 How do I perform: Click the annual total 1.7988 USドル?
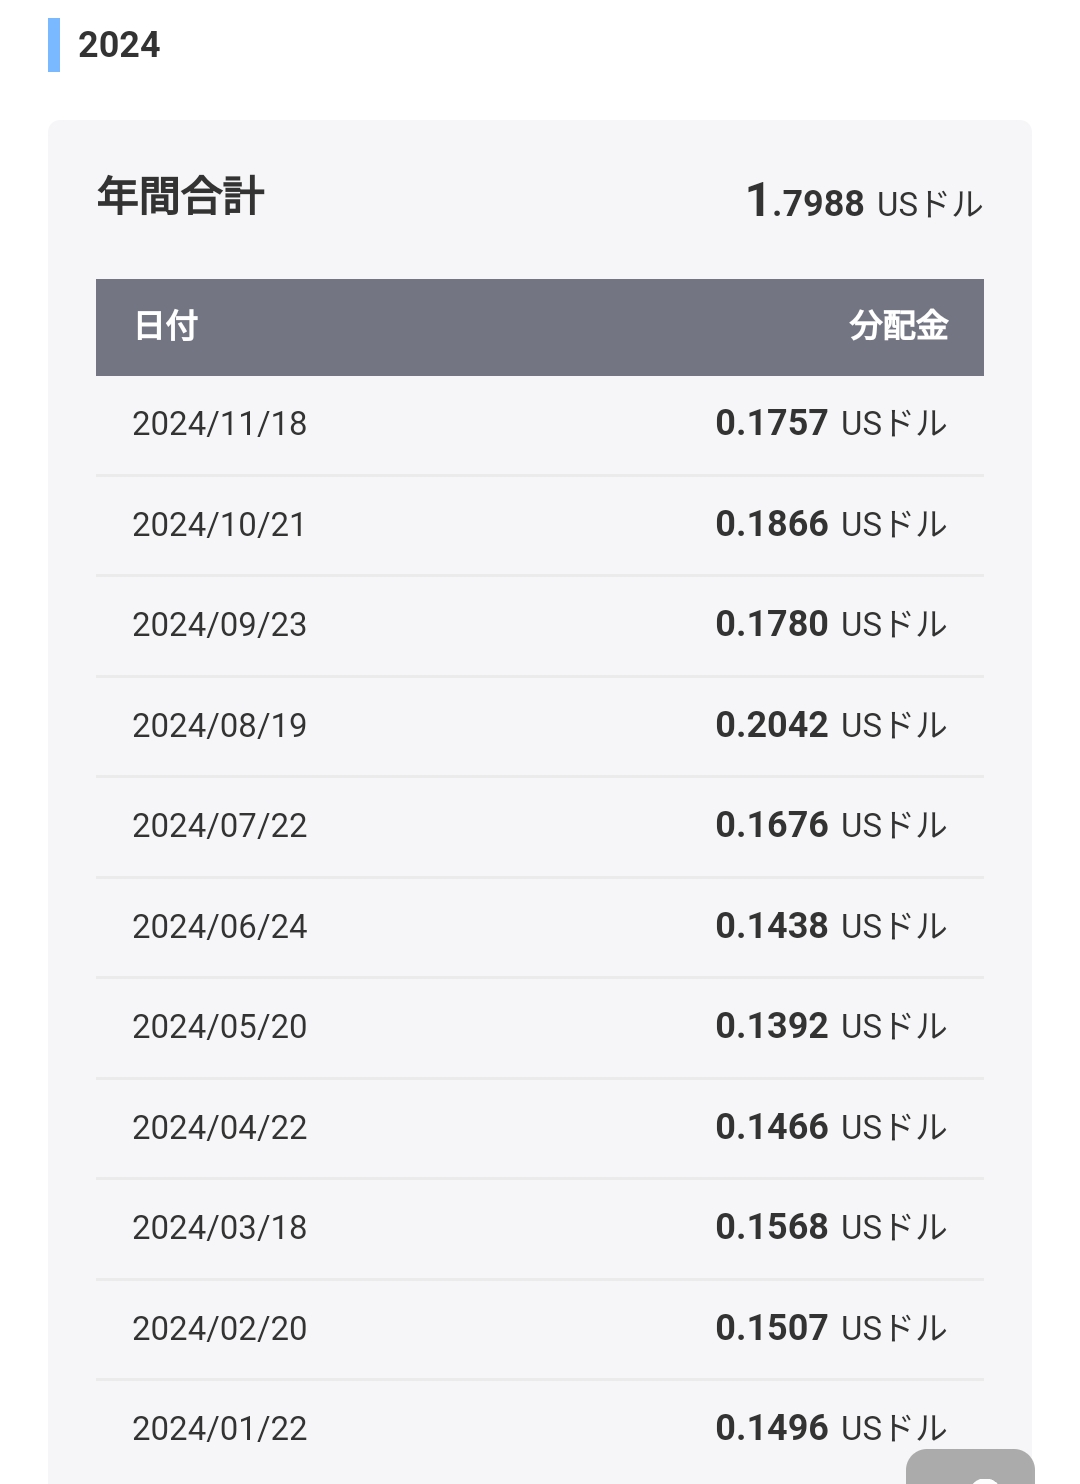(865, 202)
